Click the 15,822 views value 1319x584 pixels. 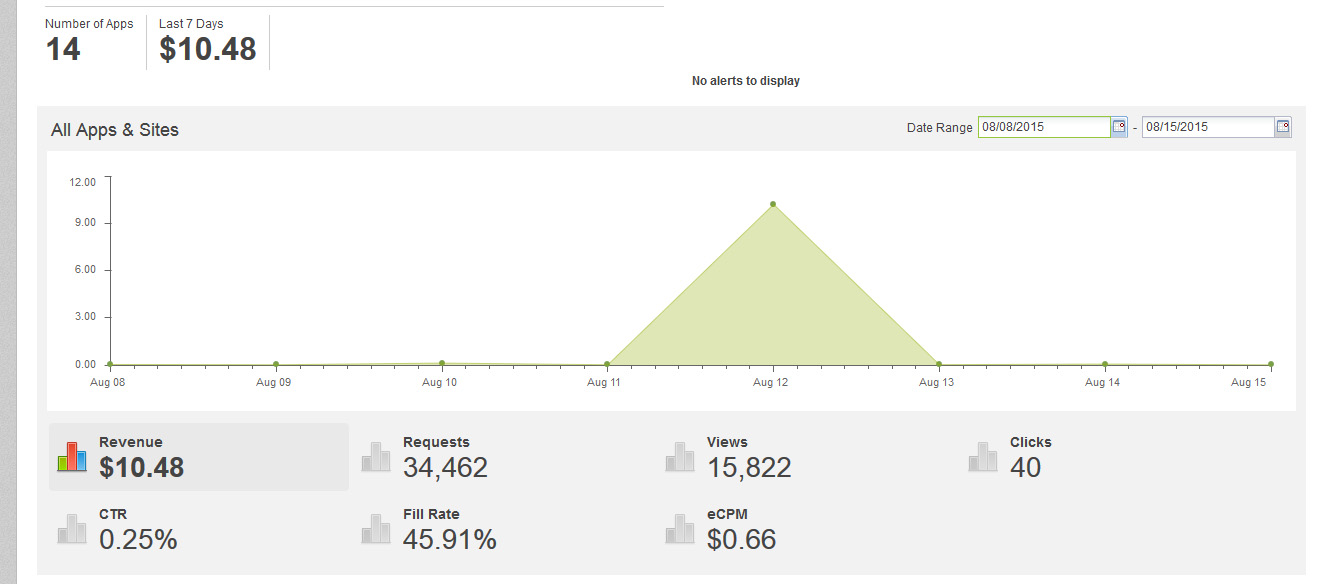pos(749,467)
